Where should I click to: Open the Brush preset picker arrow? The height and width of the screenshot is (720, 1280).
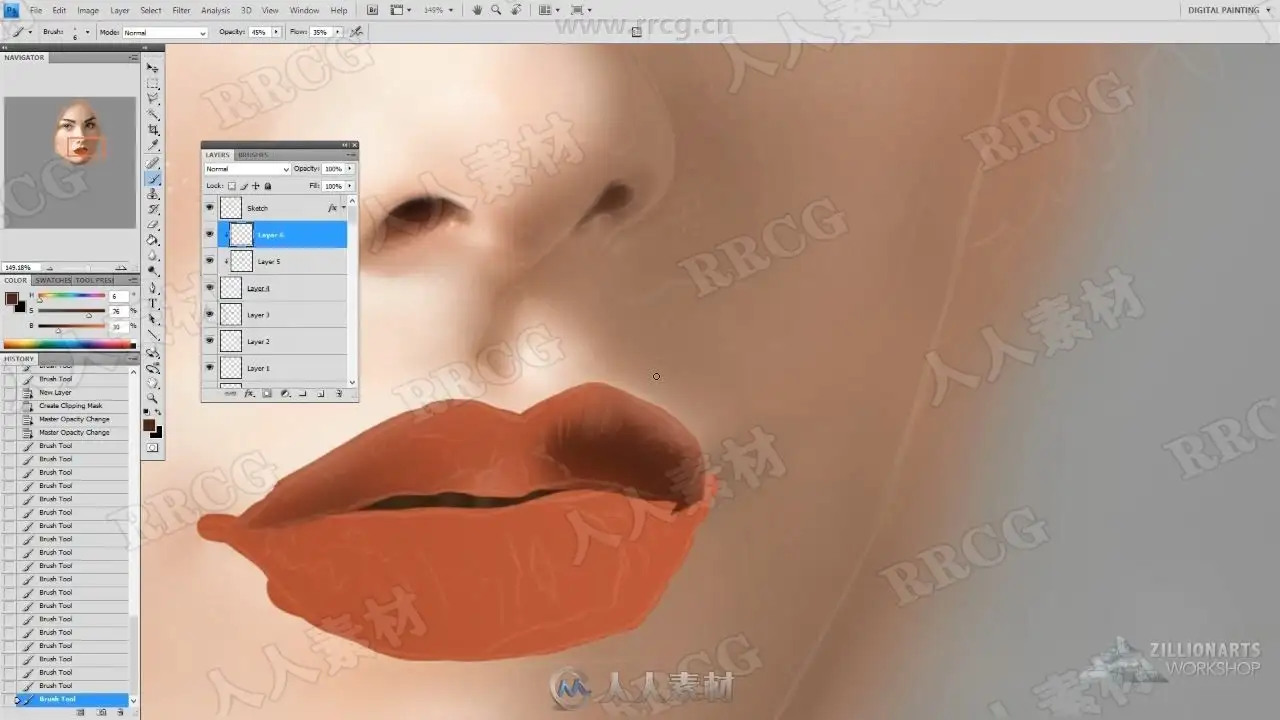pos(87,32)
